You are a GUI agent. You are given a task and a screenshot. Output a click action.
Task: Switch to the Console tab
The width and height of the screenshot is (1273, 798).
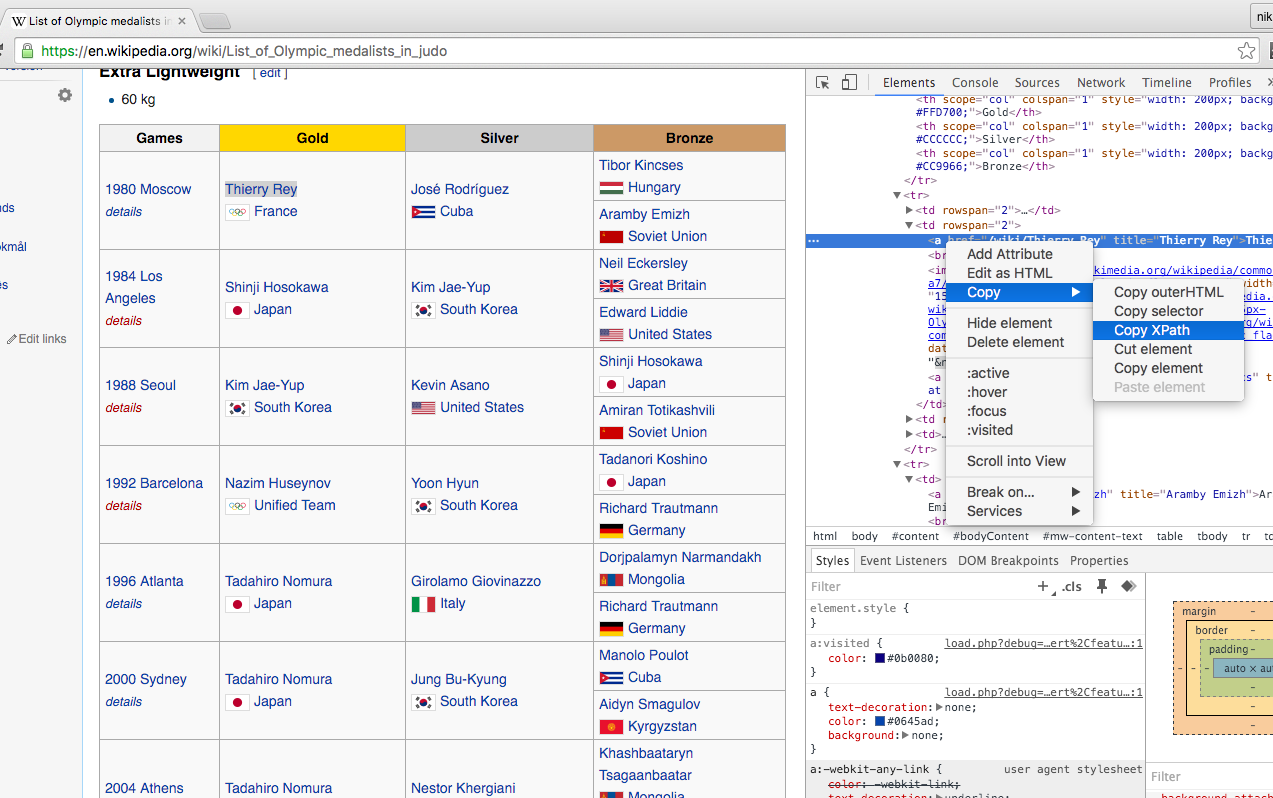pos(974,82)
